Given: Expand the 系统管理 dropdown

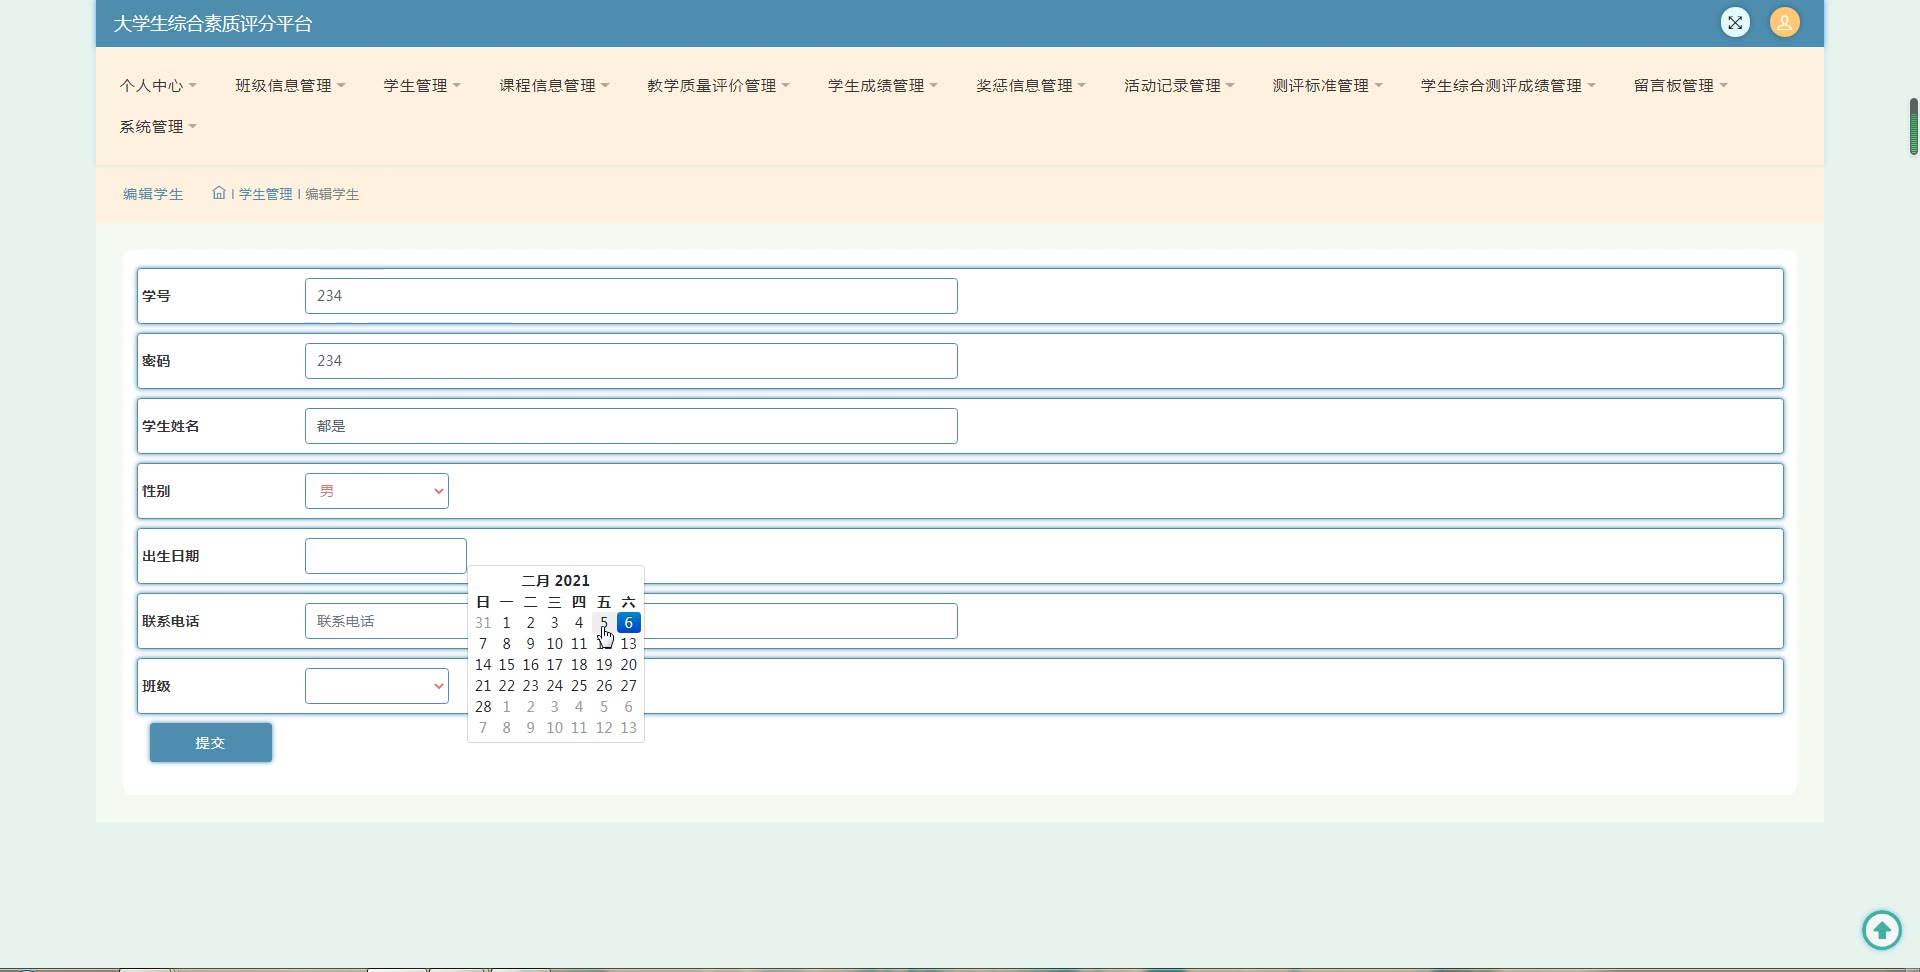Looking at the screenshot, I should click(158, 126).
